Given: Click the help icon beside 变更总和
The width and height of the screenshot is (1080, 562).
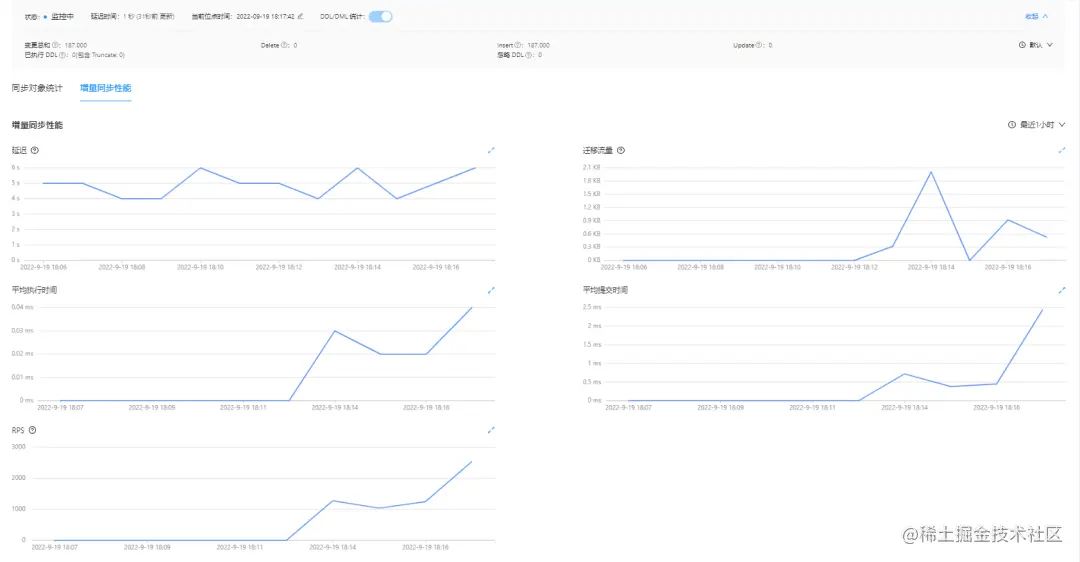Looking at the screenshot, I should pos(56,45).
